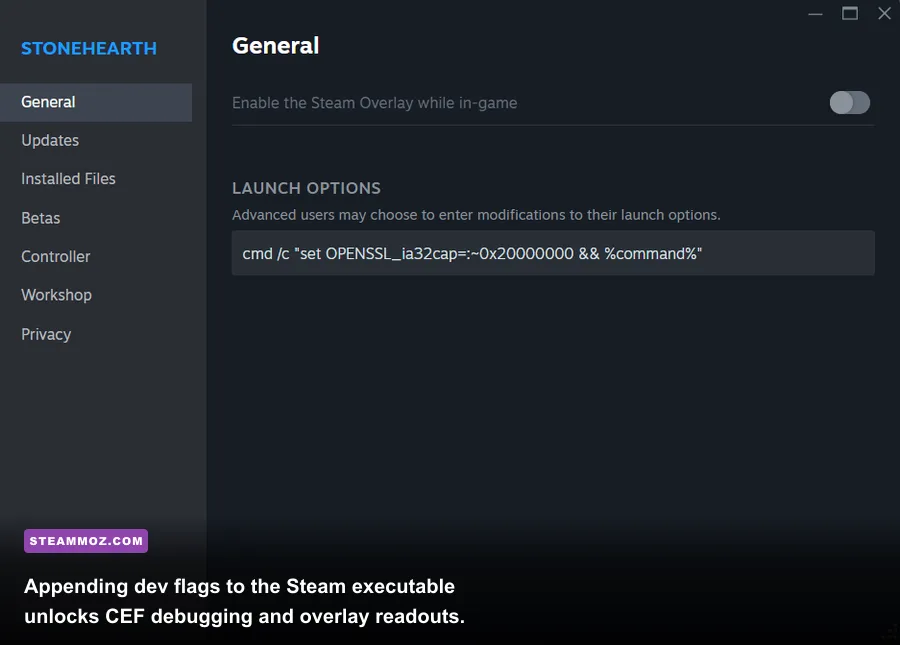Open the Privacy section
The image size is (900, 645).
[x=46, y=334]
